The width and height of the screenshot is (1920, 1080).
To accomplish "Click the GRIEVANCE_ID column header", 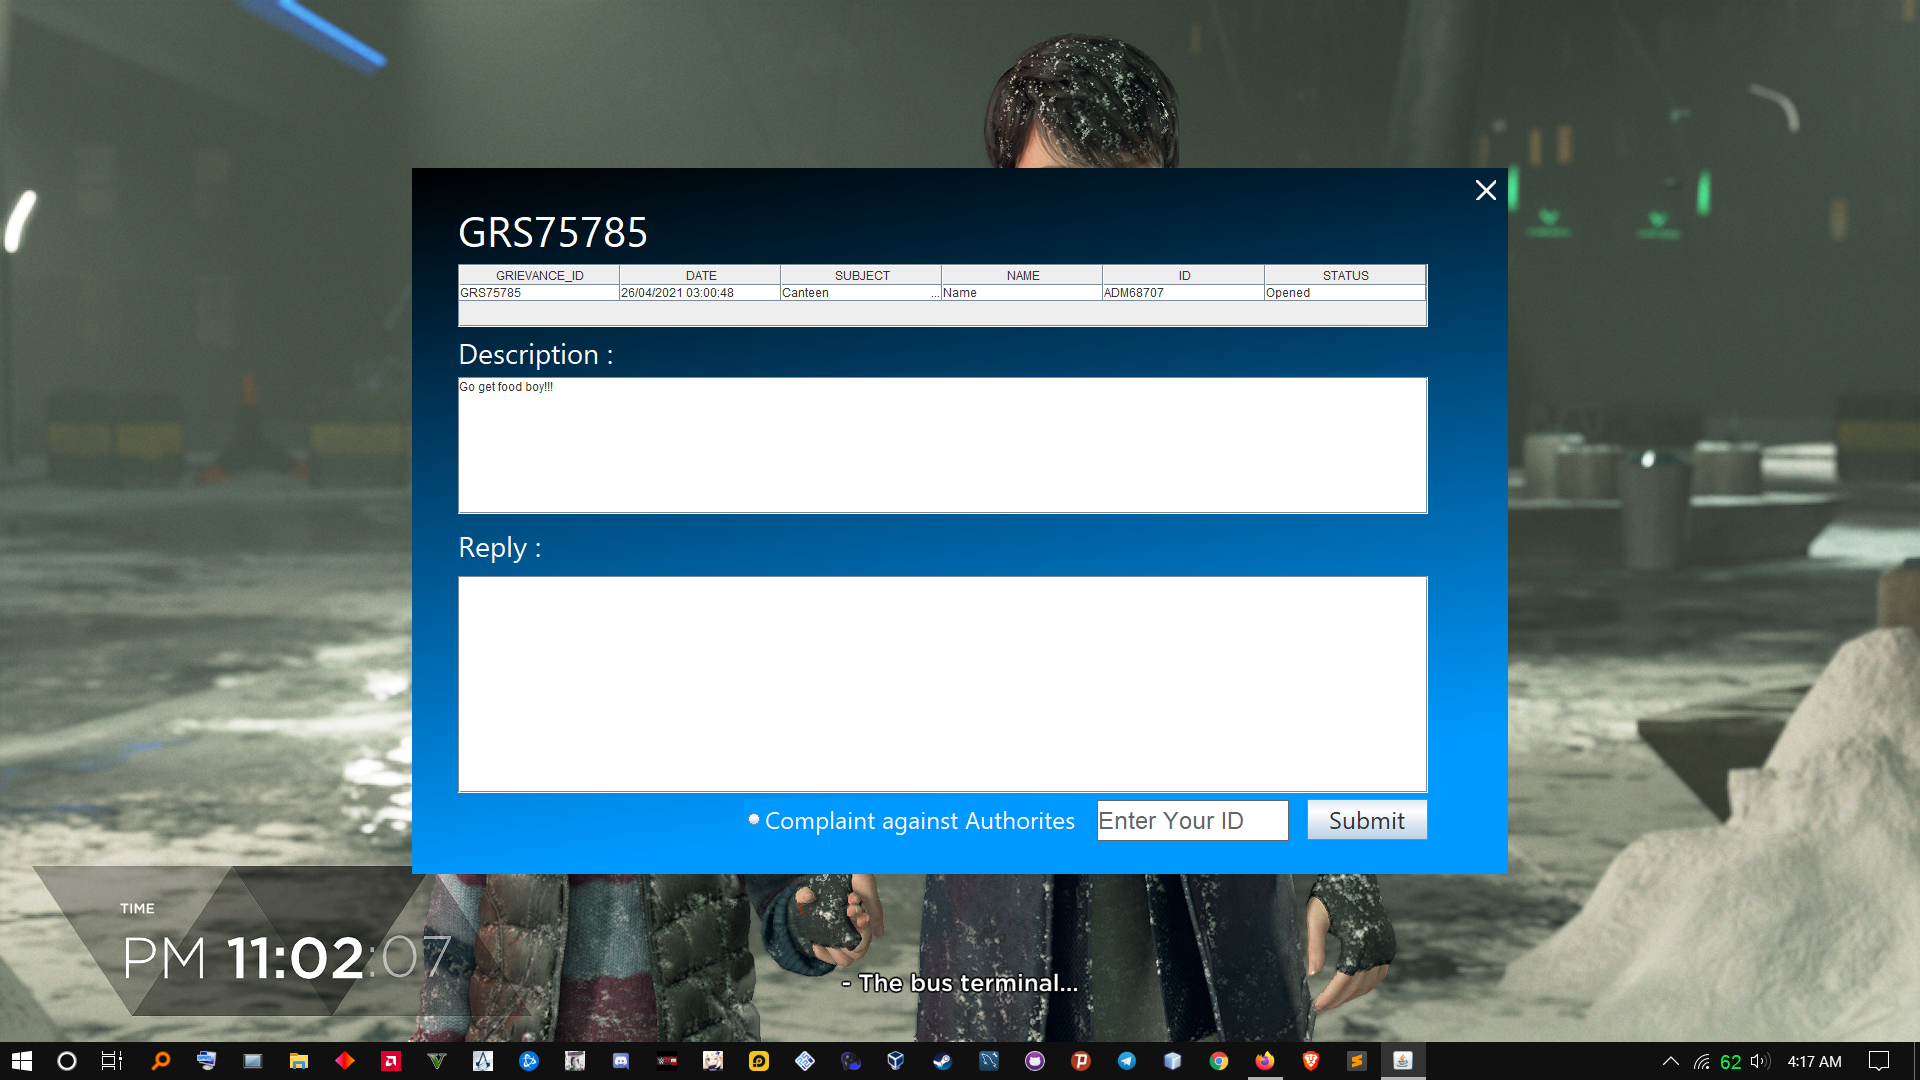I will (539, 275).
